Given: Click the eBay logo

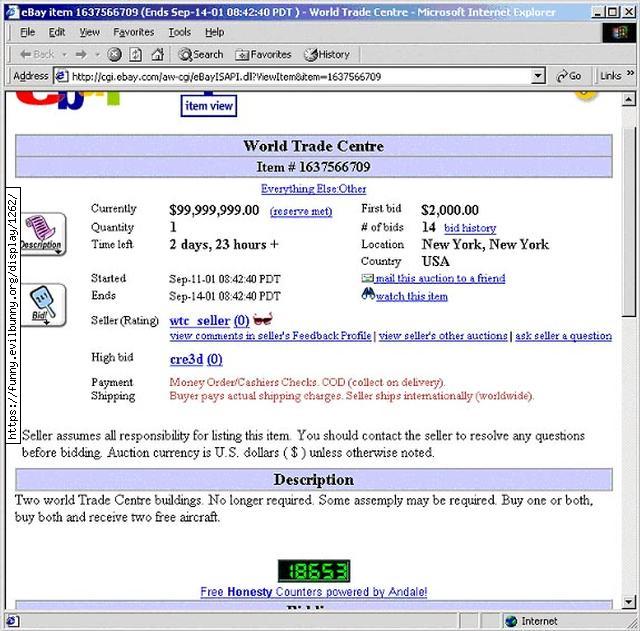Looking at the screenshot, I should coord(68,100).
